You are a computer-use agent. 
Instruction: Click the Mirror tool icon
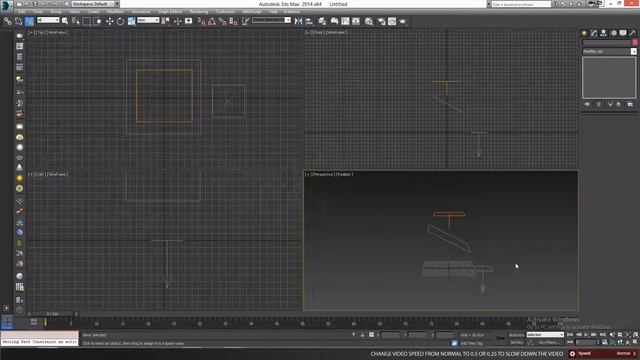click(x=298, y=21)
